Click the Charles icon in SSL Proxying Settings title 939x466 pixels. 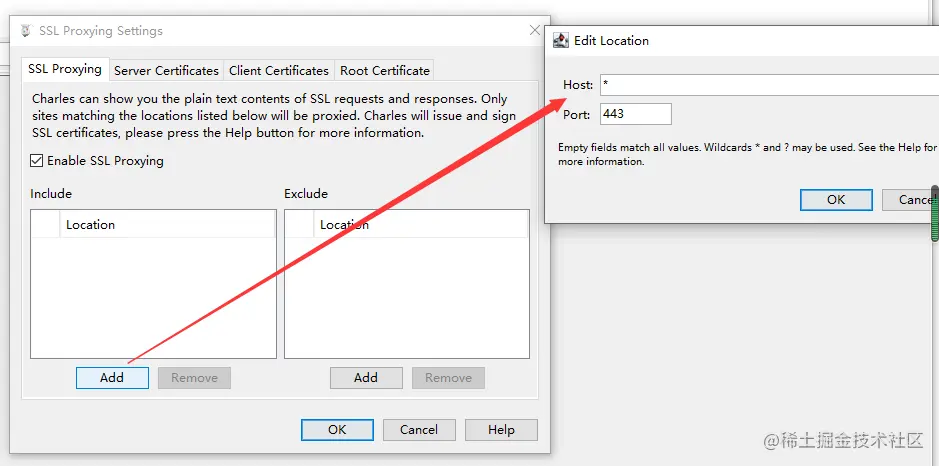tap(26, 31)
